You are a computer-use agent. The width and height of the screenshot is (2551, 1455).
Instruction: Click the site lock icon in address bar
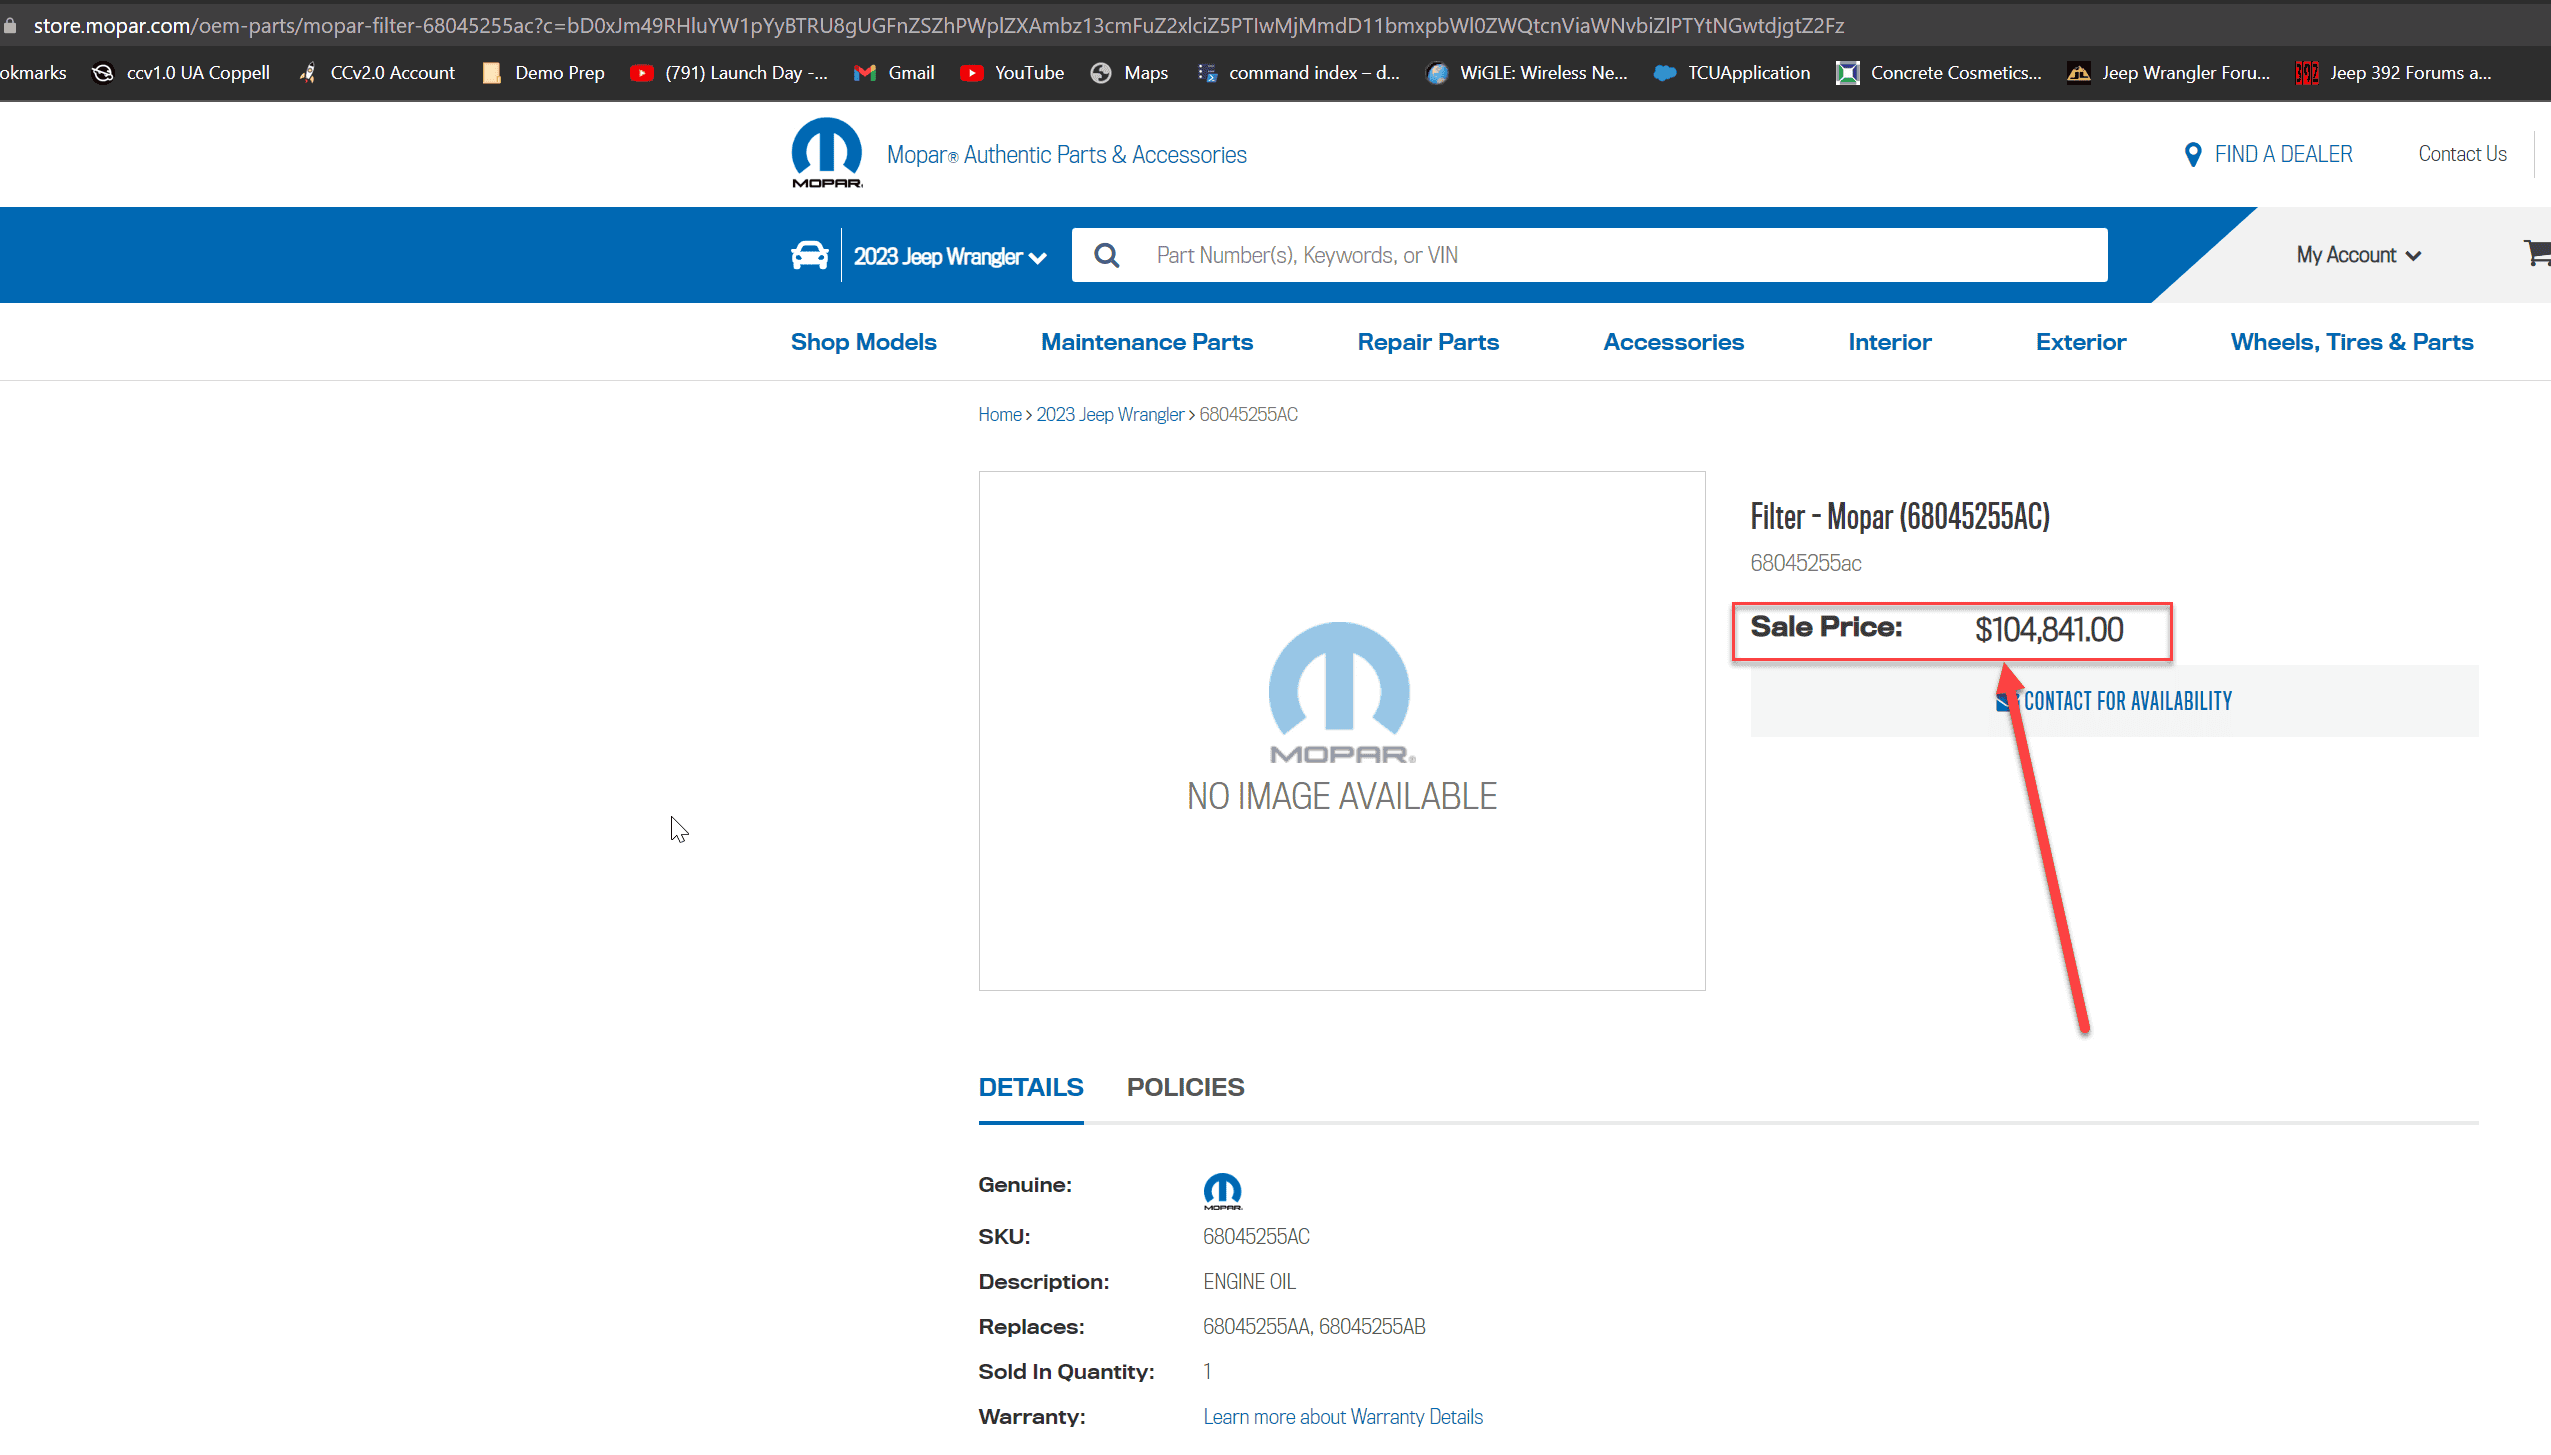tap(10, 26)
